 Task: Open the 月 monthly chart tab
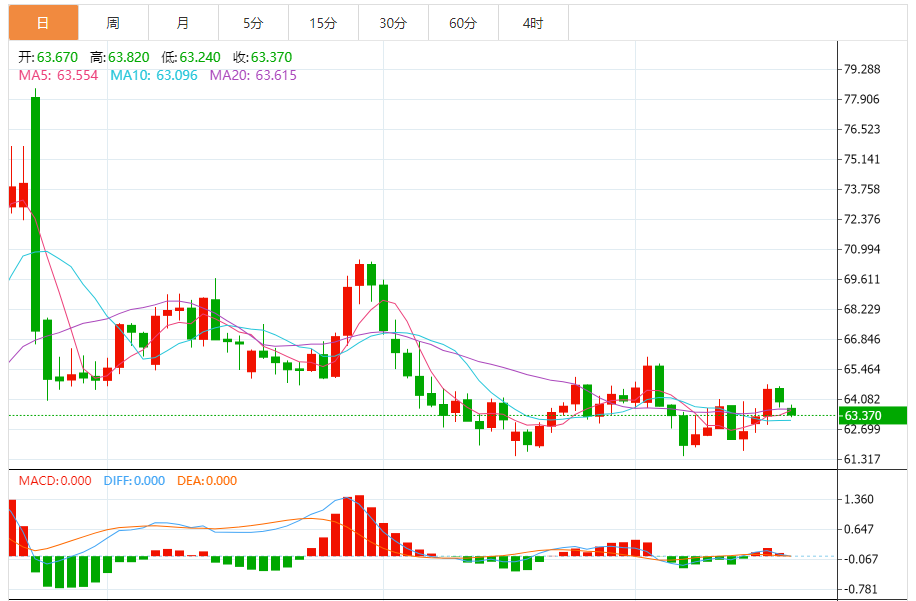tap(183, 23)
